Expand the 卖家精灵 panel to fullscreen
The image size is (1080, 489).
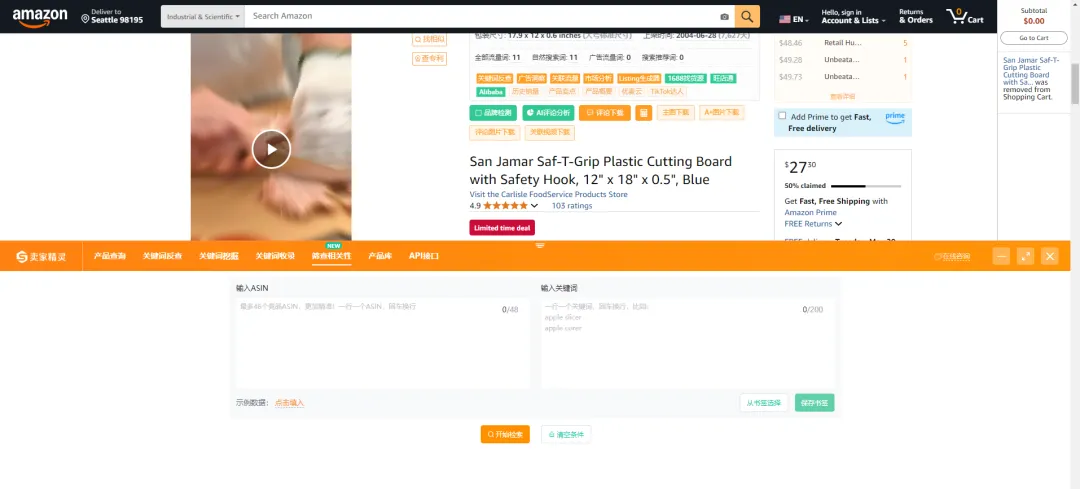point(1026,256)
